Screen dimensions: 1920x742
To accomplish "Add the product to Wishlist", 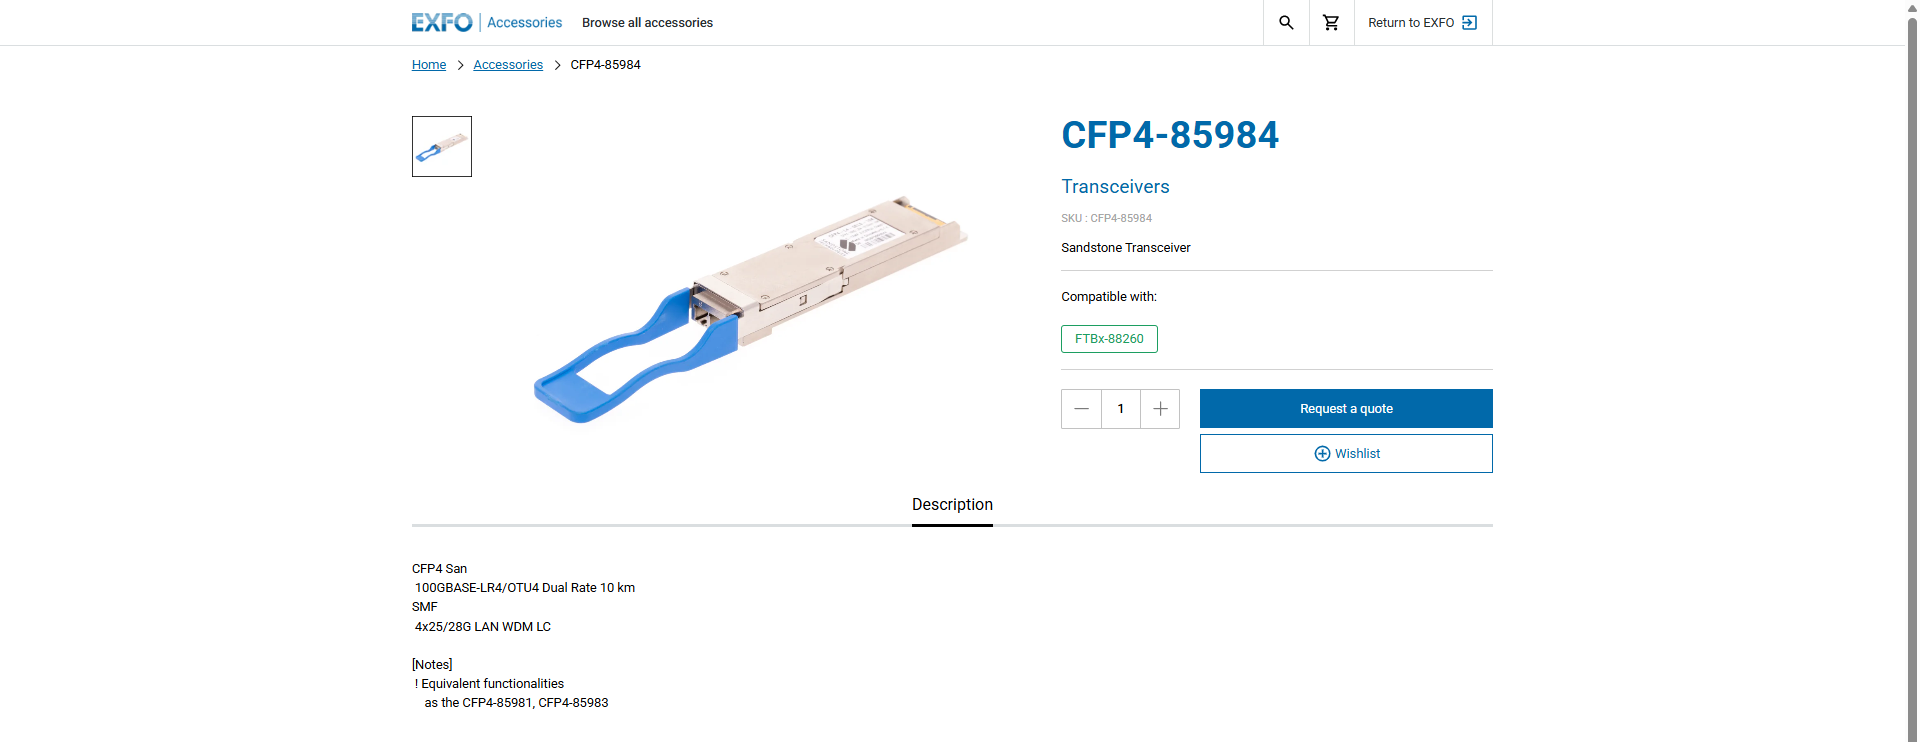I will coord(1357,454).
